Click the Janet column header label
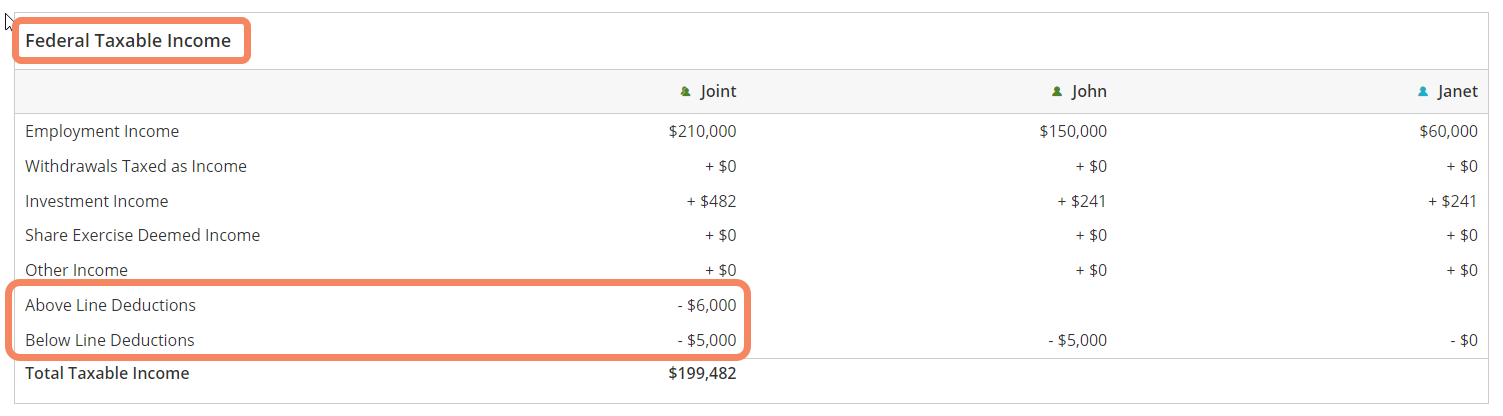 1457,91
